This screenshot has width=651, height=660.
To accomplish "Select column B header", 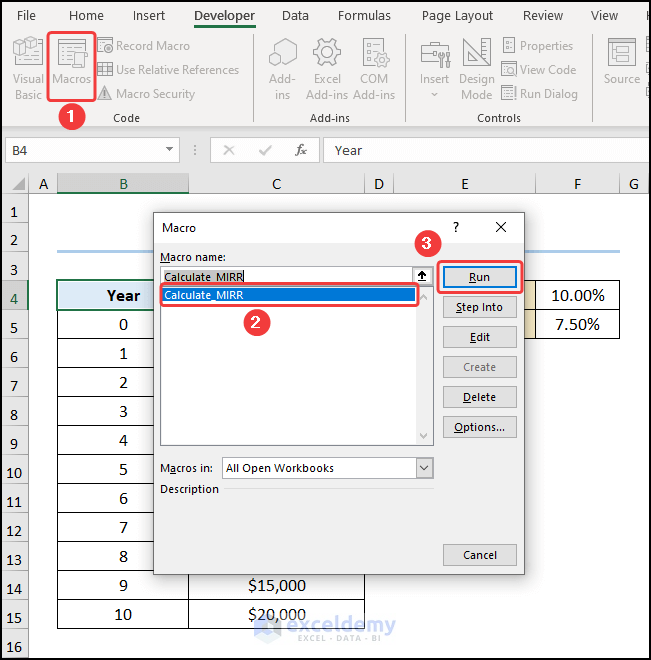I will [x=123, y=184].
